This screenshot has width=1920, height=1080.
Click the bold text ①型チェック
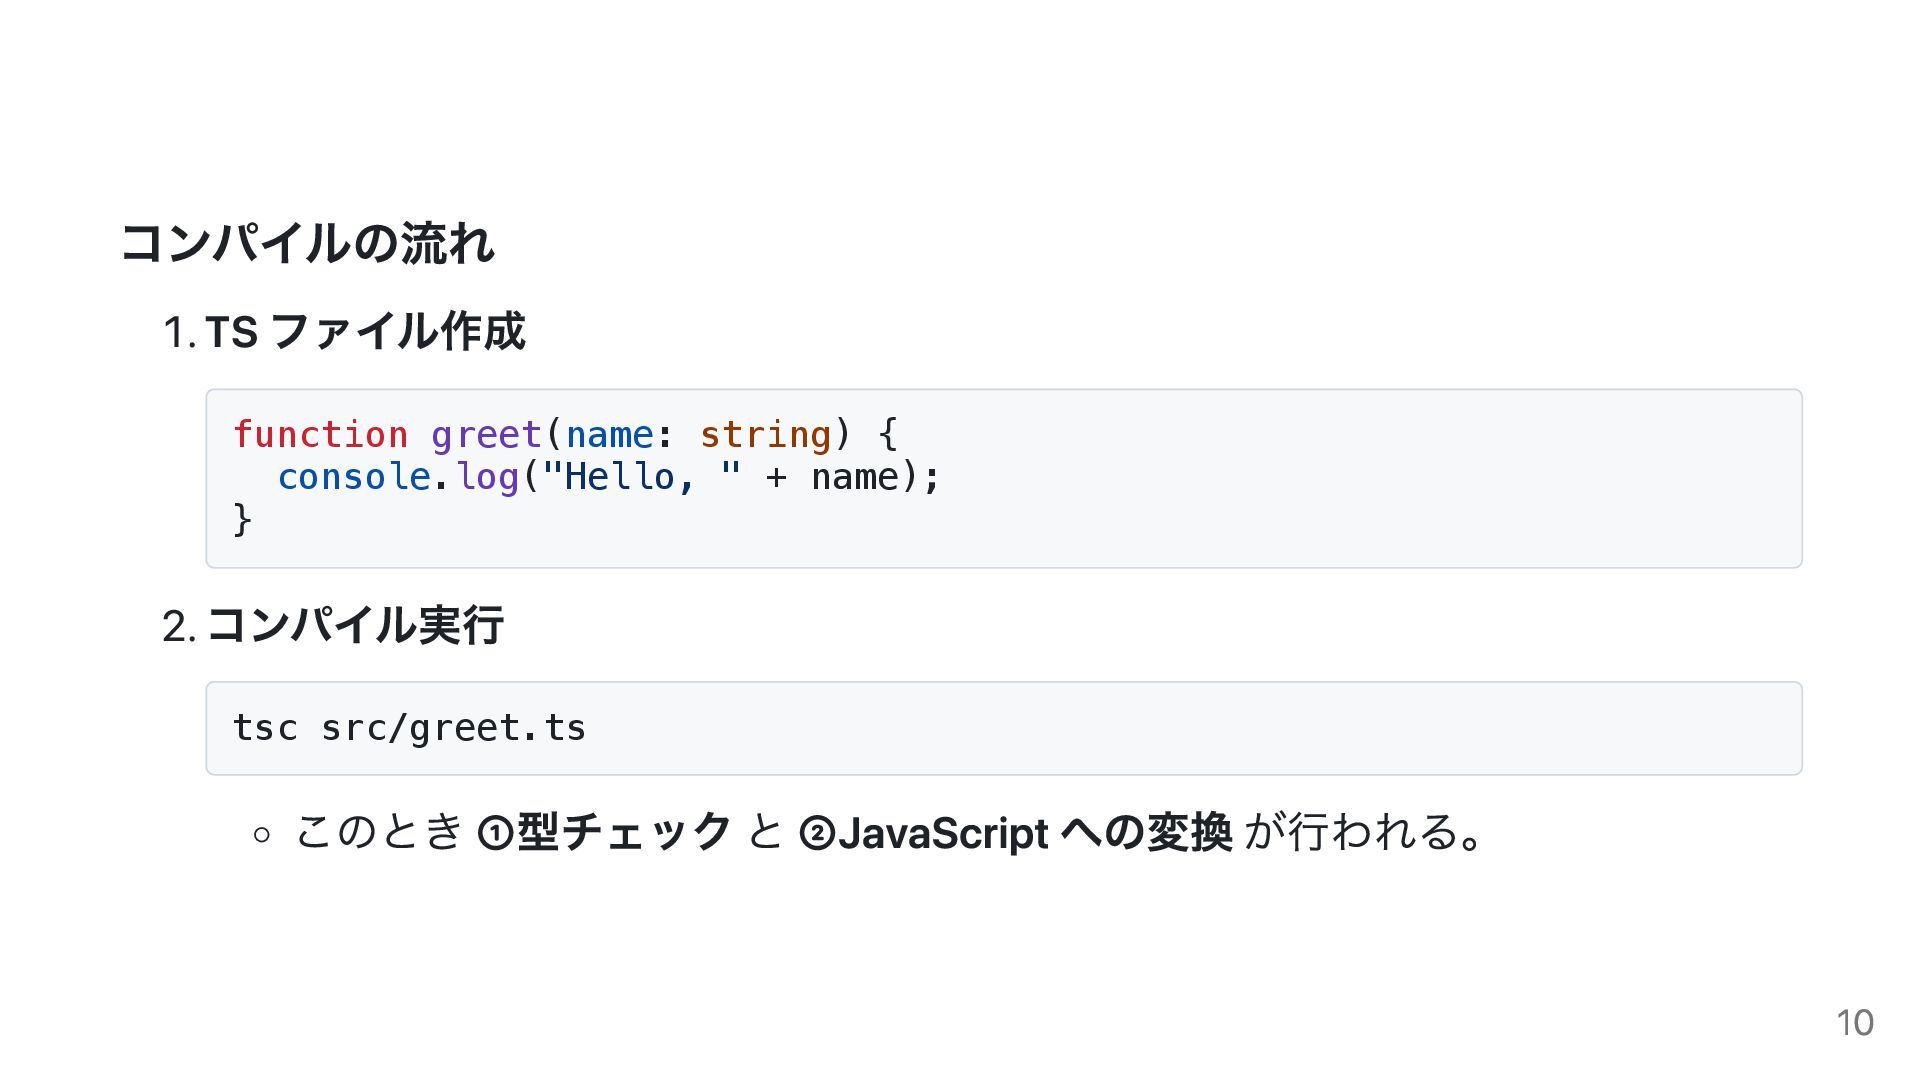point(605,832)
